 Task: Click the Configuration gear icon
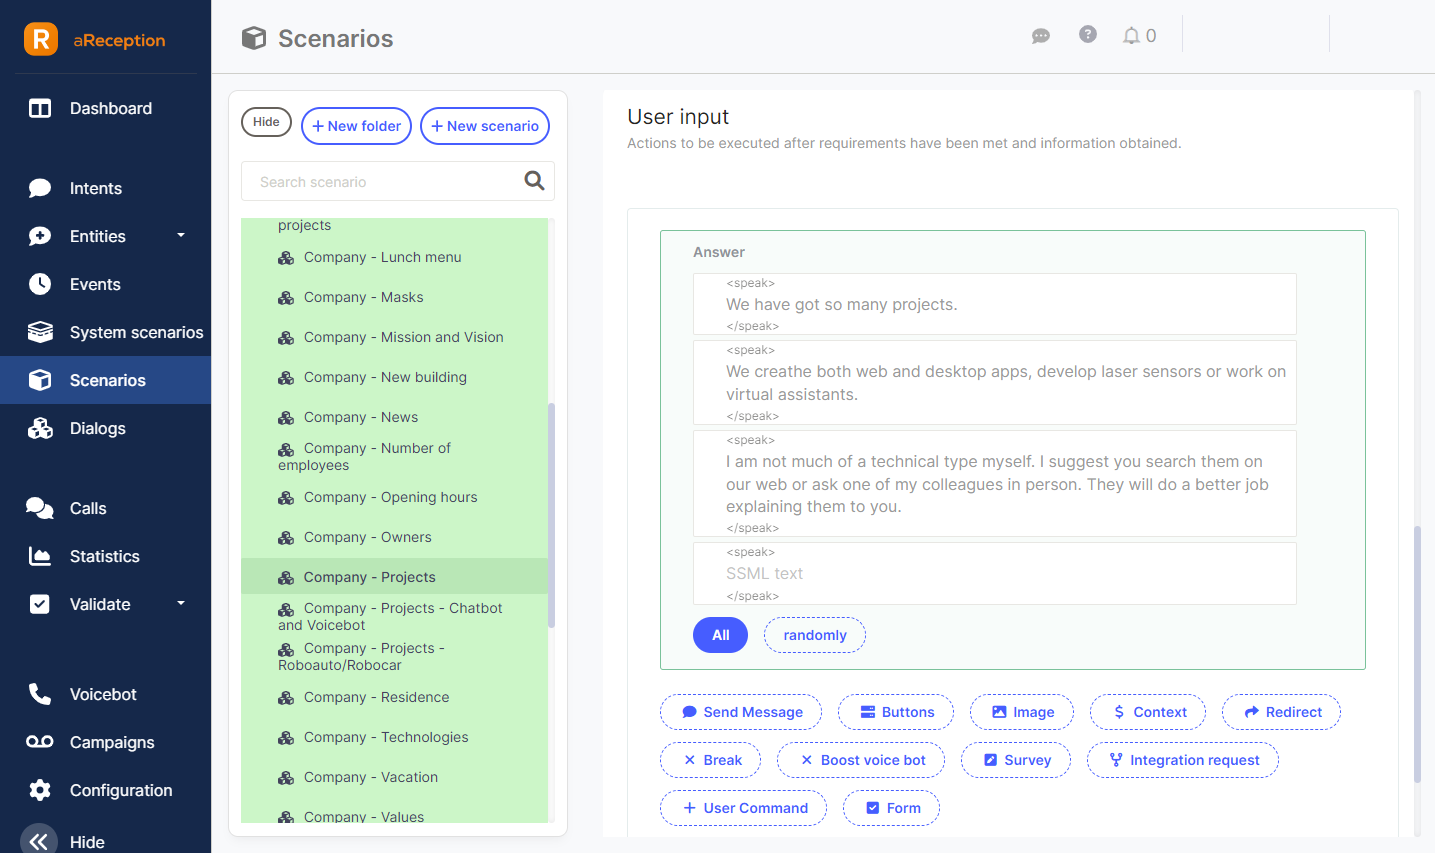point(40,790)
